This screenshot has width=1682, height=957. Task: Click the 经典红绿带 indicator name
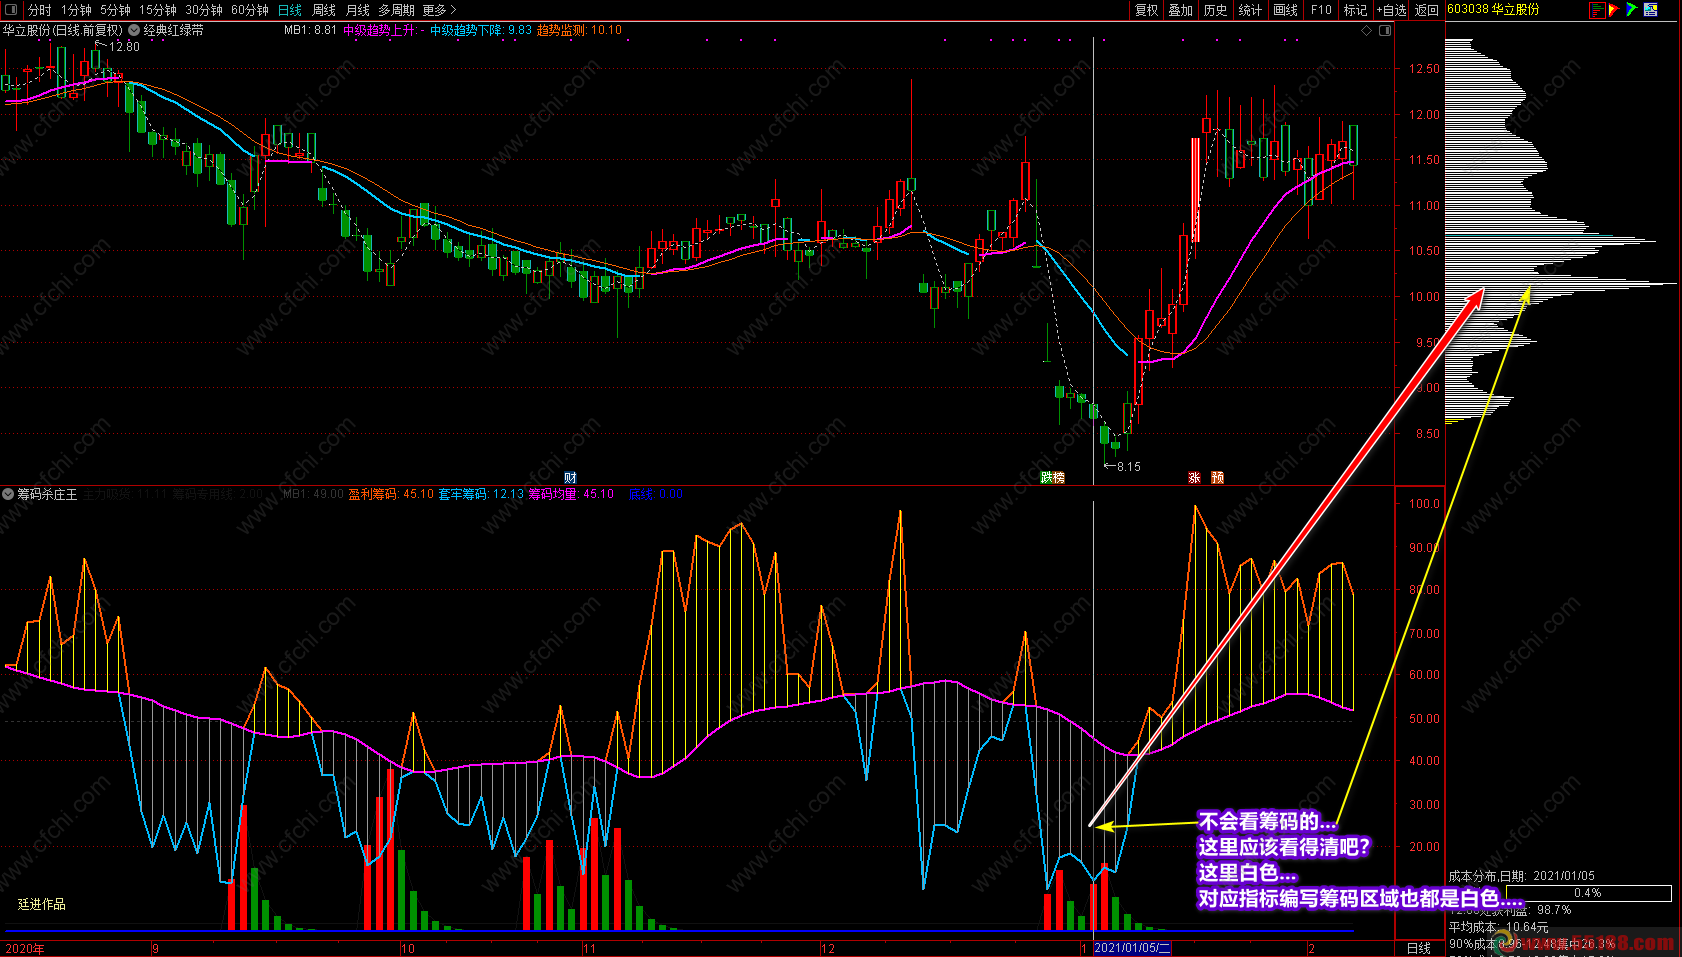(174, 30)
